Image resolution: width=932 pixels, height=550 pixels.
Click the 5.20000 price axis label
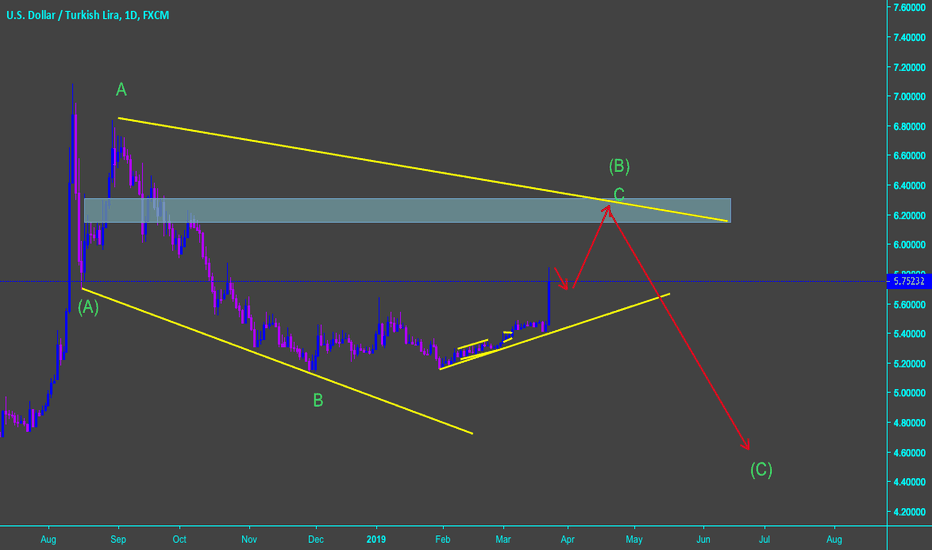click(x=909, y=363)
